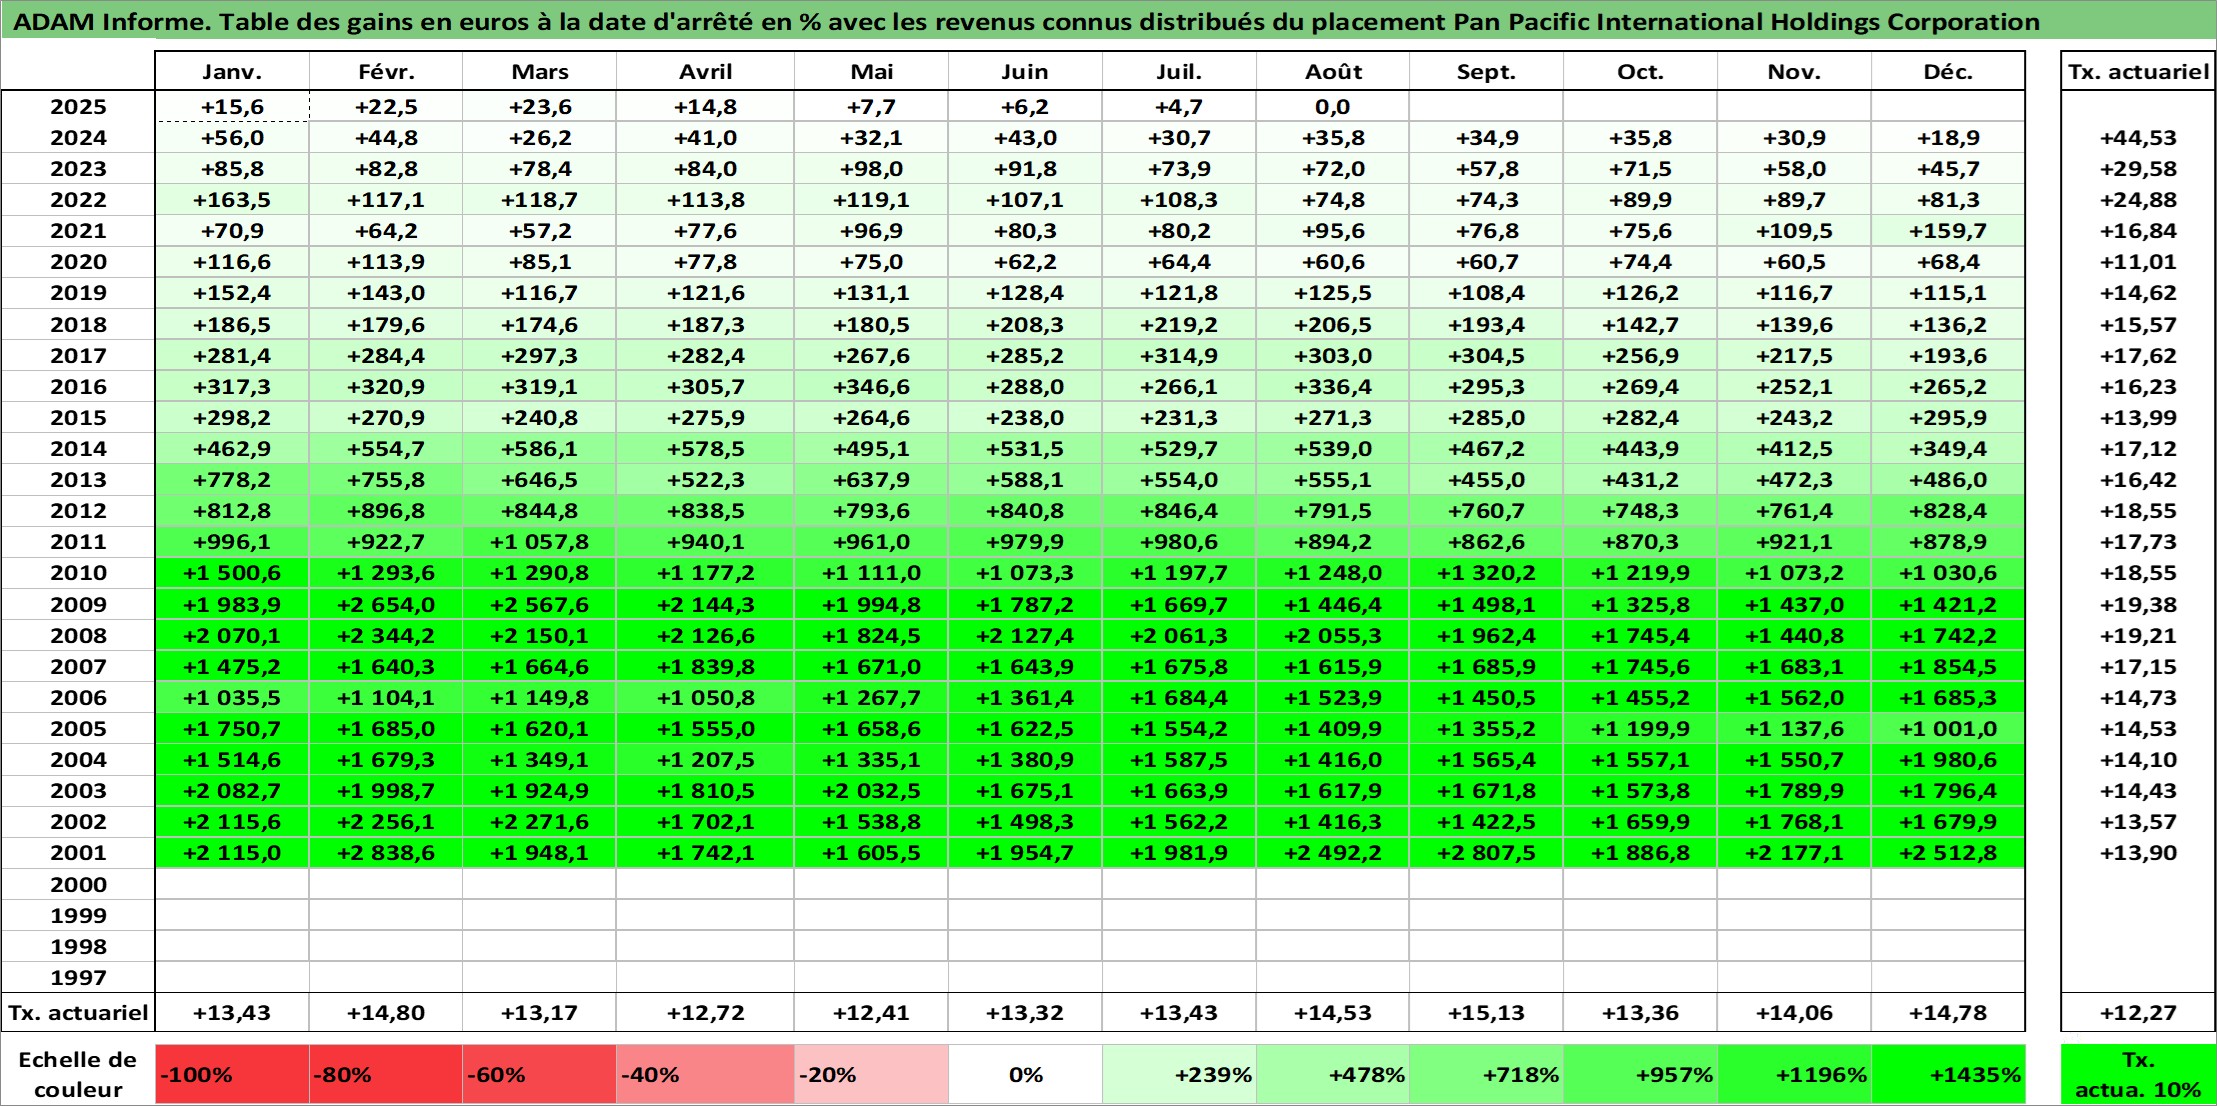Click the +346,6 cell in May 2016
Viewport: 2217px width, 1106px height.
coord(871,387)
